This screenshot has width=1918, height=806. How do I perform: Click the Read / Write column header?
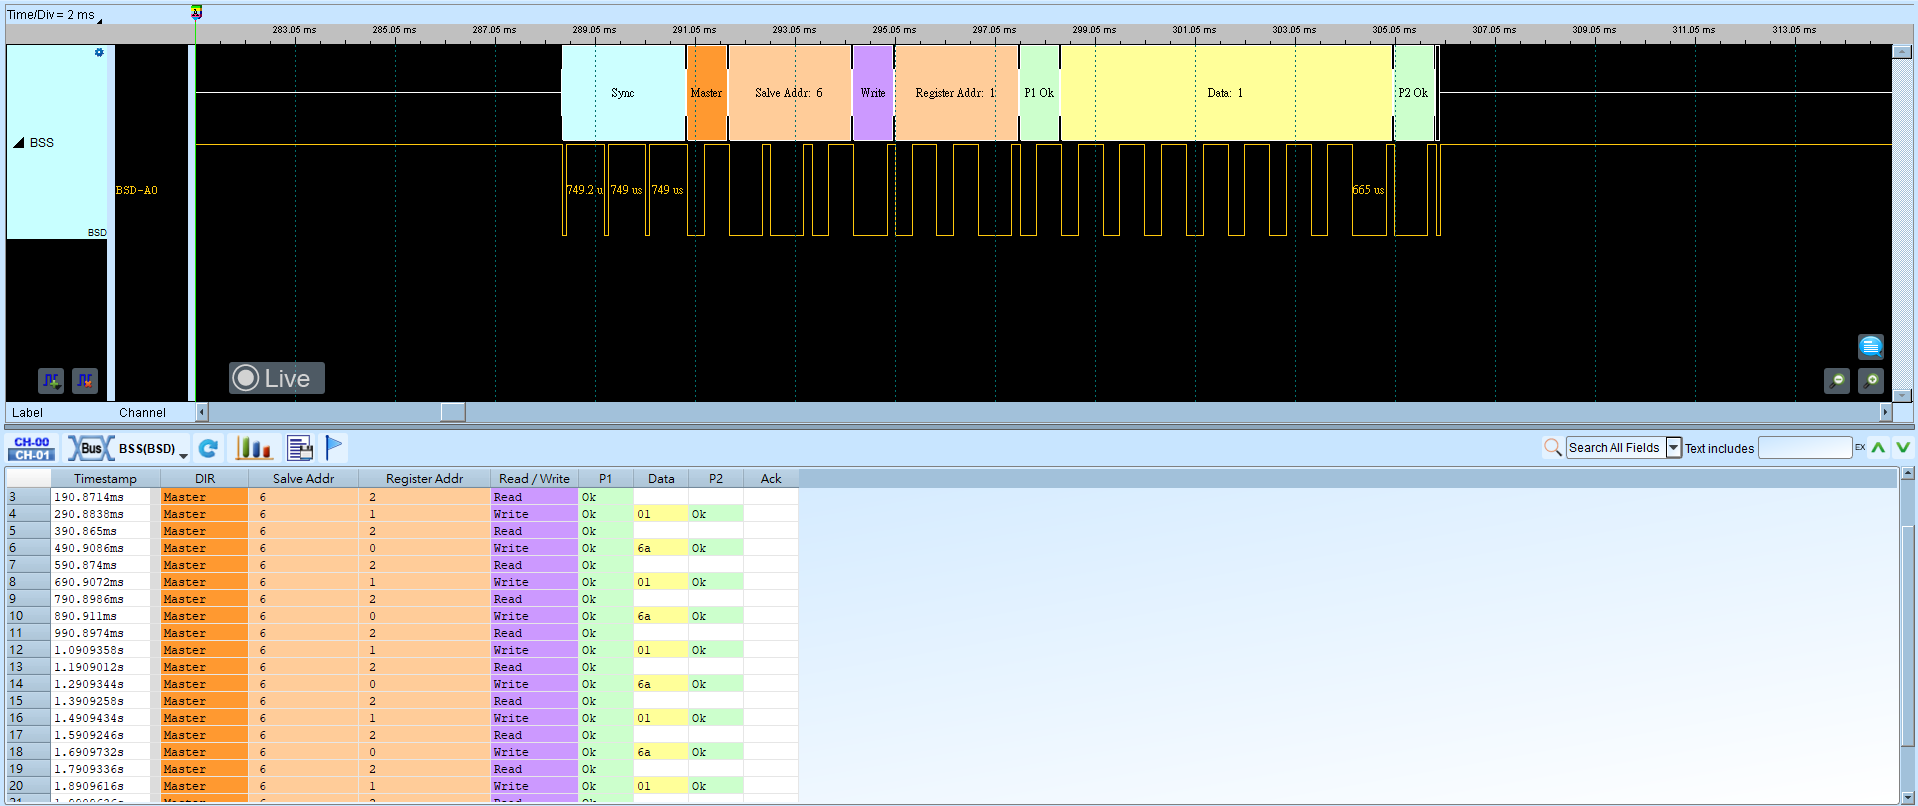(534, 478)
